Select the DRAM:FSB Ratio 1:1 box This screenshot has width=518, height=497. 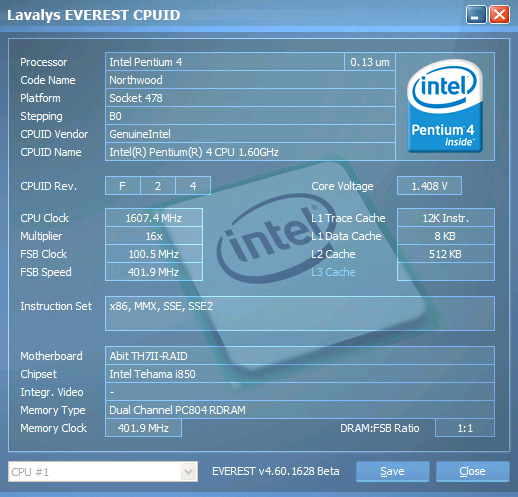click(x=465, y=428)
